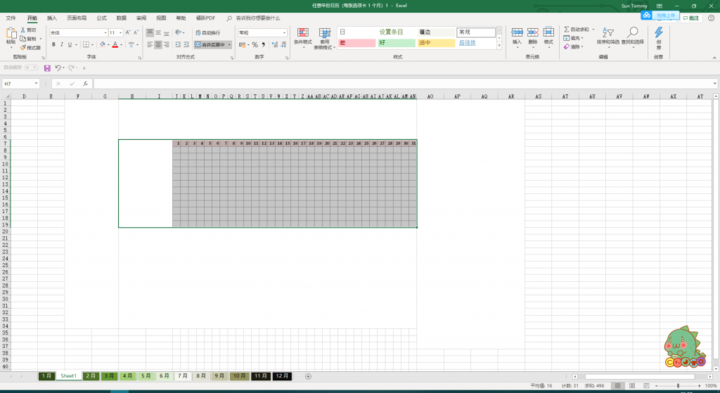Click the Wrap Text button
This screenshot has height=393, width=720.
pos(208,33)
